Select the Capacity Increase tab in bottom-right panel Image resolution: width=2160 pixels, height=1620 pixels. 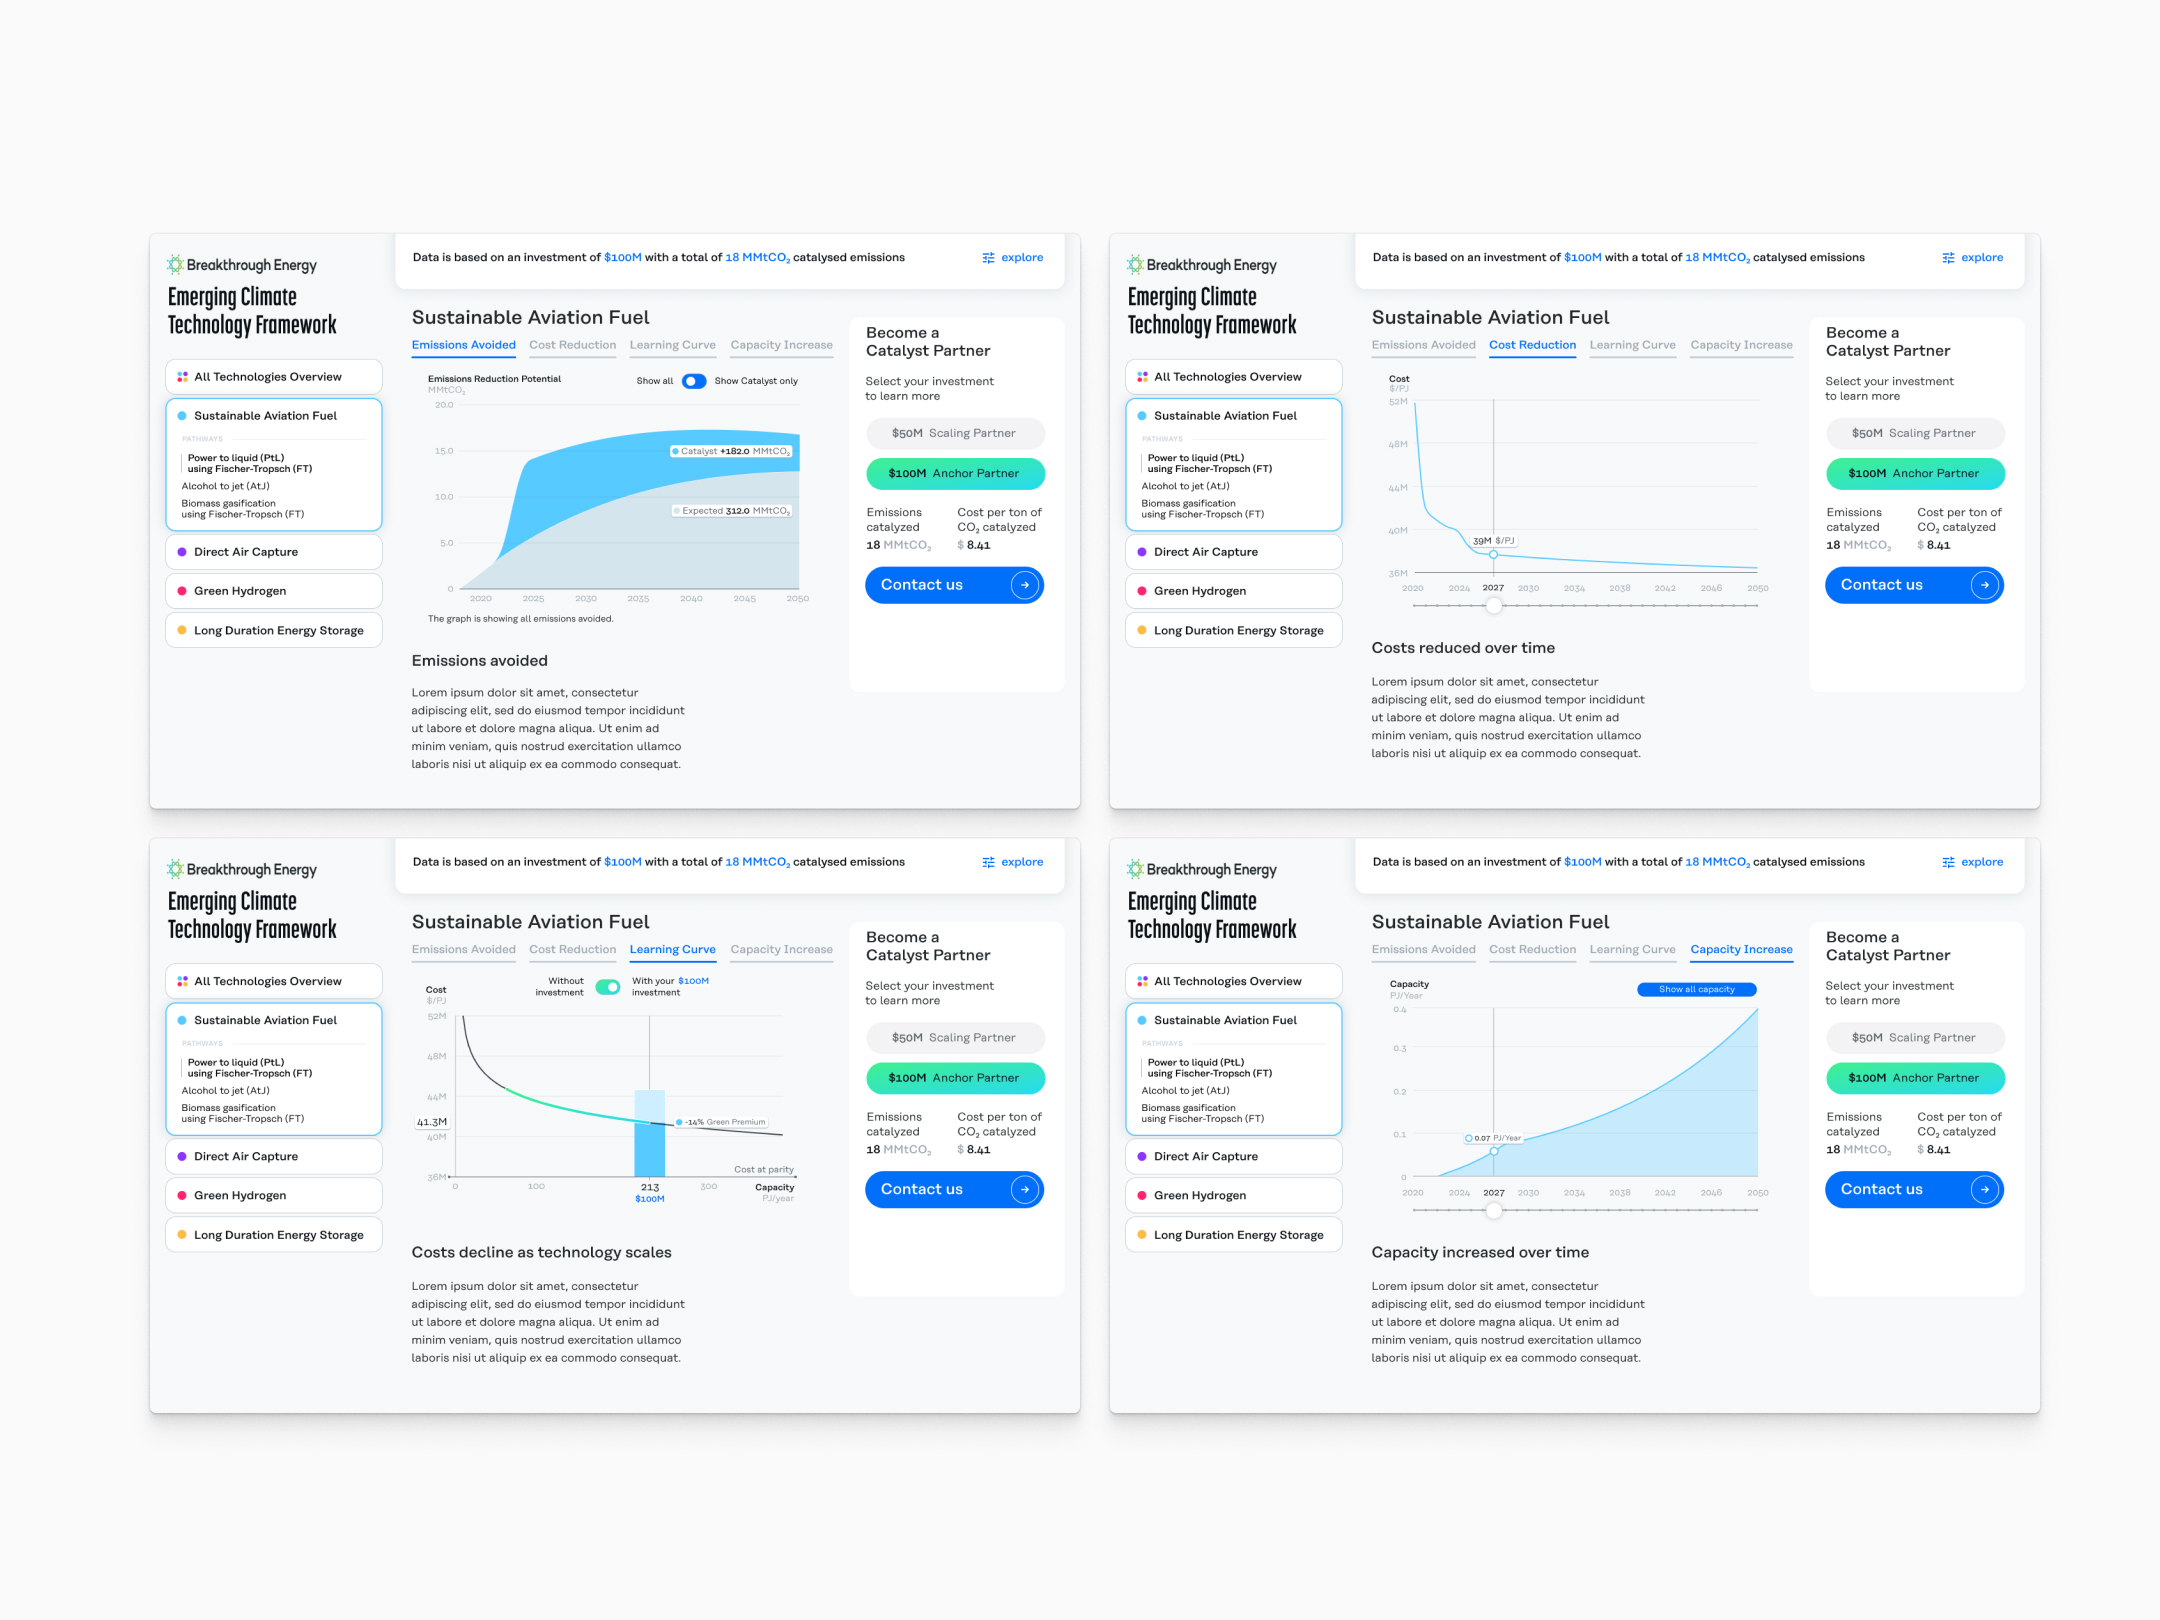point(1743,948)
